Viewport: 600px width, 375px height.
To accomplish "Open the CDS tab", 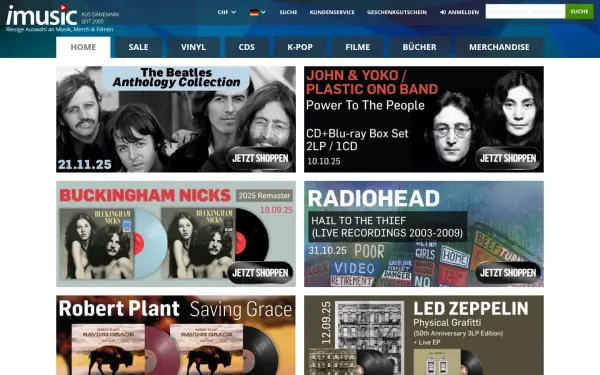I will point(246,47).
